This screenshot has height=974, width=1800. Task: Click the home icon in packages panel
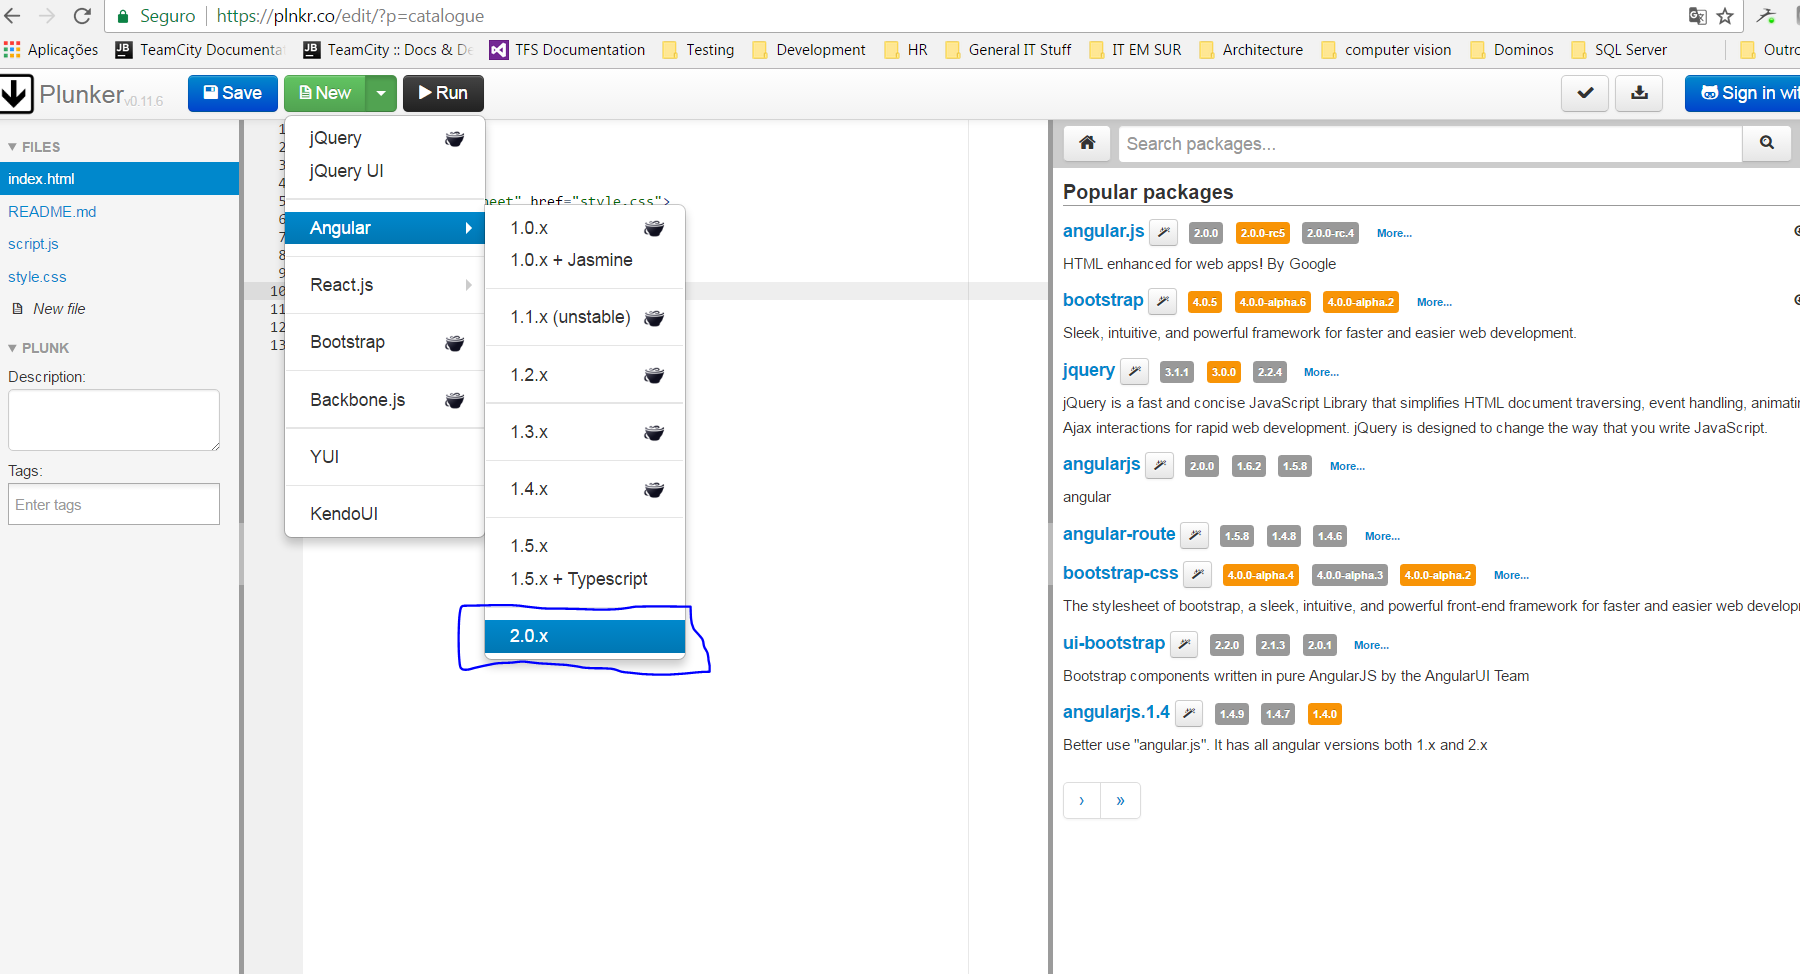(x=1087, y=143)
